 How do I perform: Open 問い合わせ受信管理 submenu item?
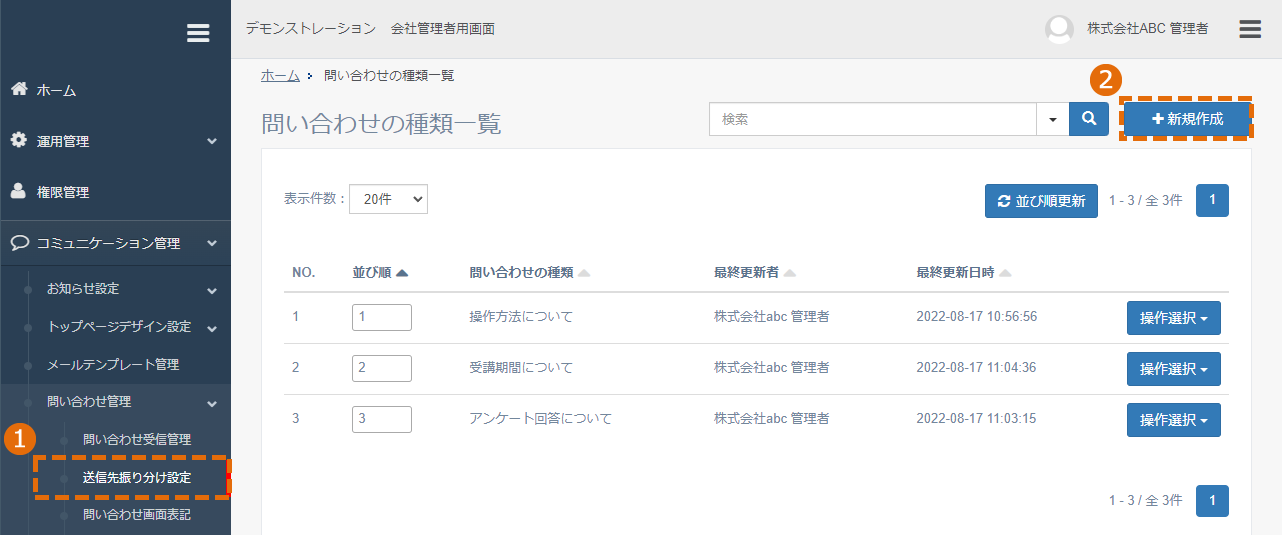137,439
